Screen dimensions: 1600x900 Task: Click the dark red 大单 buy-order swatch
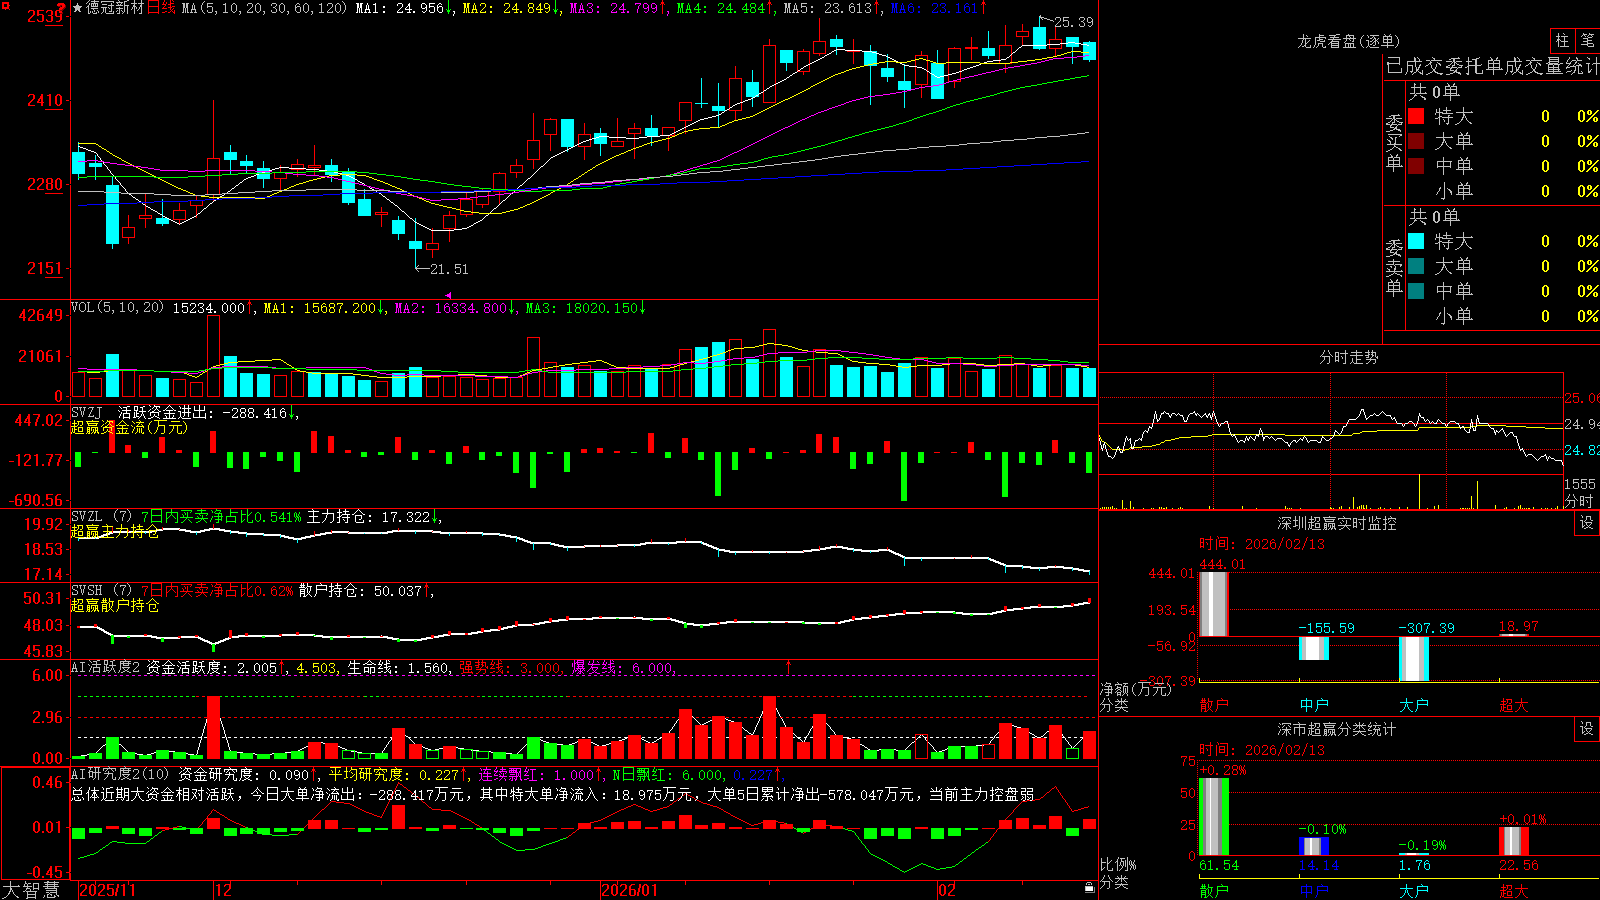[x=1416, y=141]
